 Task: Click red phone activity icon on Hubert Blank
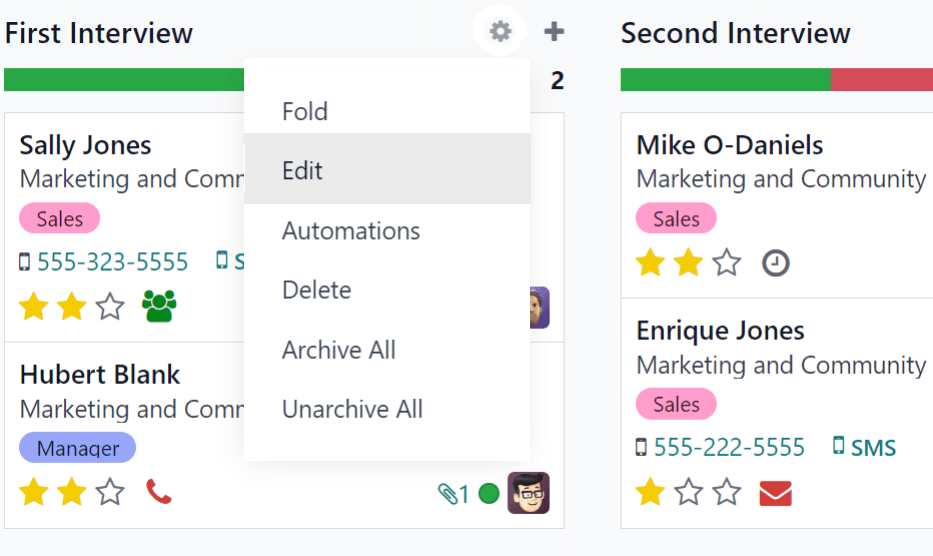[159, 491]
